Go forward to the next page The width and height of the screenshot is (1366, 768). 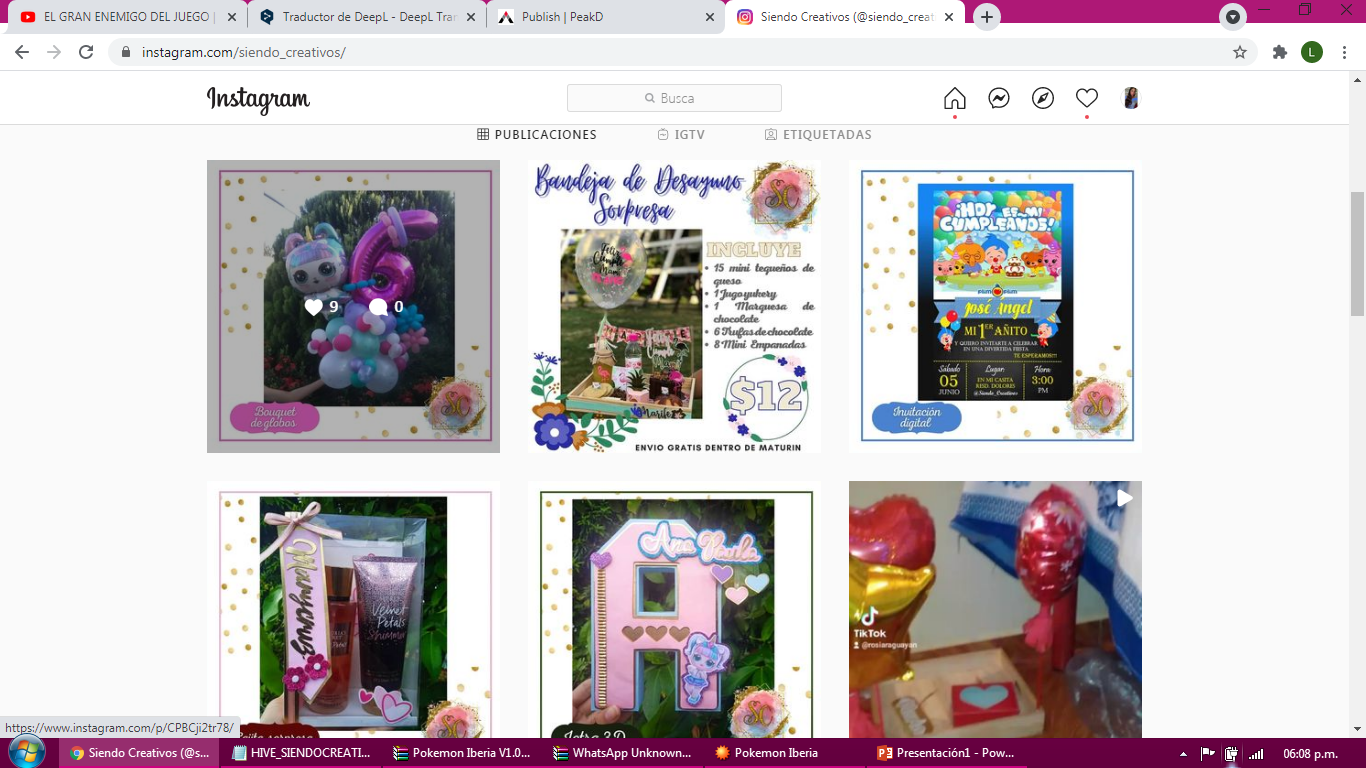point(54,52)
